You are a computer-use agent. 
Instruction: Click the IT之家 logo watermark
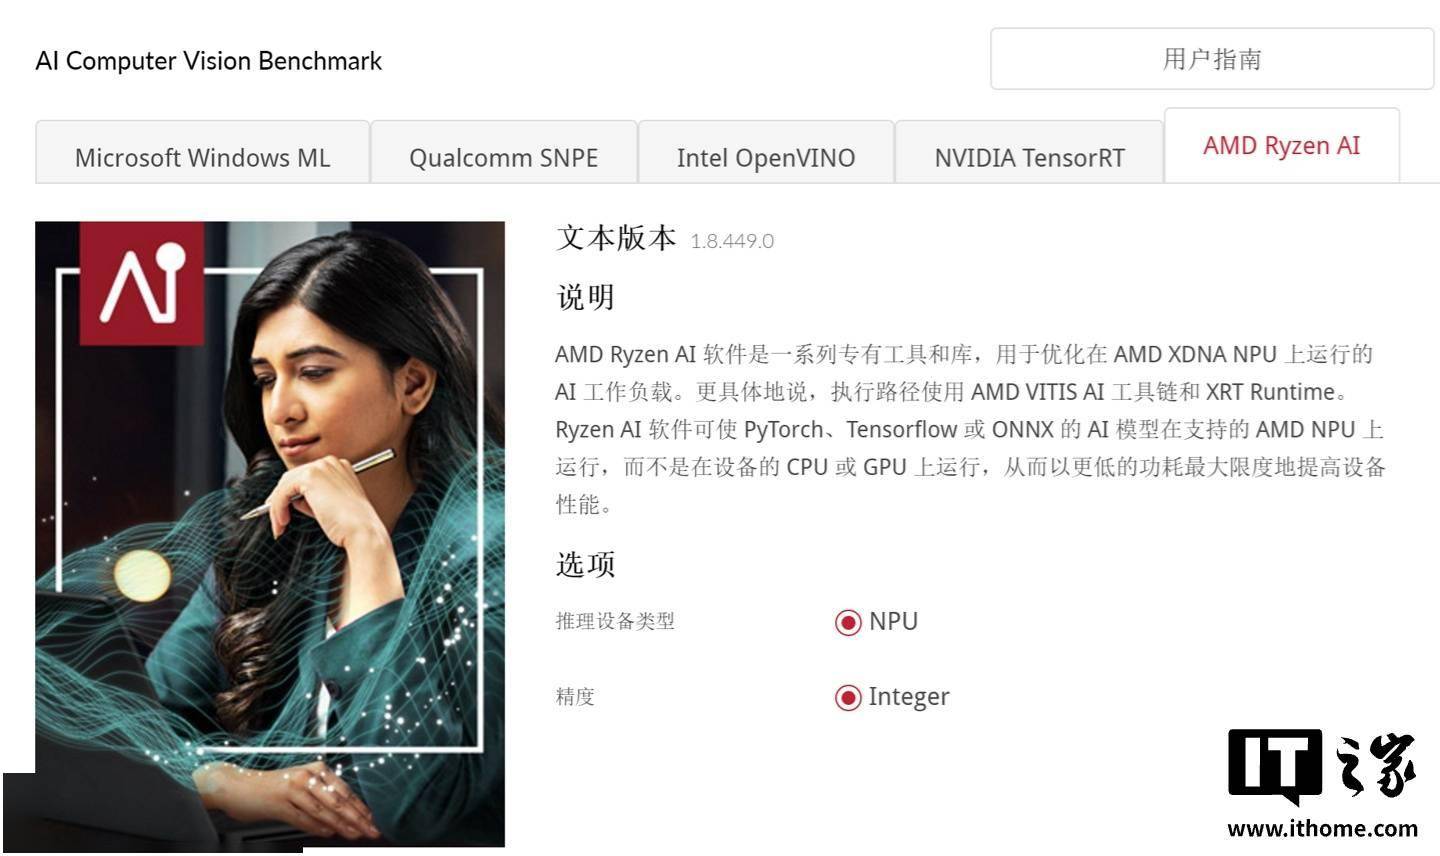tap(1321, 768)
